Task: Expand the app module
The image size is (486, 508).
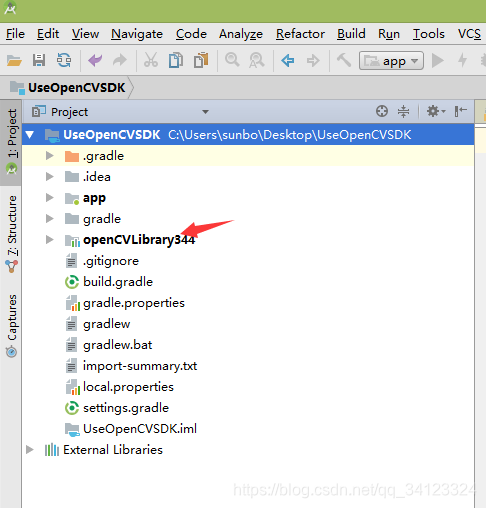Action: (x=50, y=198)
